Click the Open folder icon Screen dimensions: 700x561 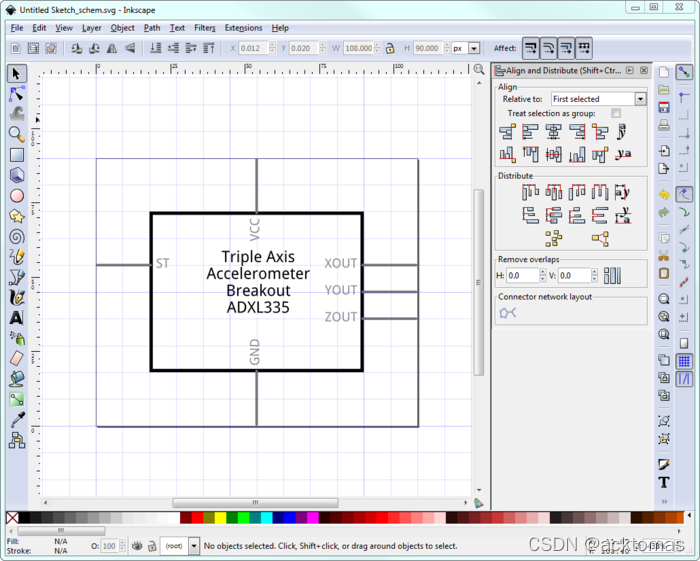click(x=664, y=90)
